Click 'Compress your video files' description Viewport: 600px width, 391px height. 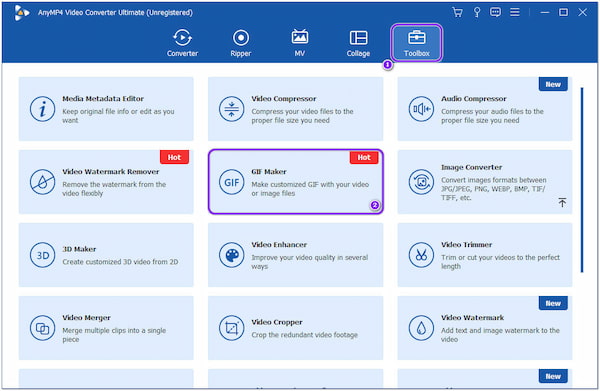pos(302,116)
